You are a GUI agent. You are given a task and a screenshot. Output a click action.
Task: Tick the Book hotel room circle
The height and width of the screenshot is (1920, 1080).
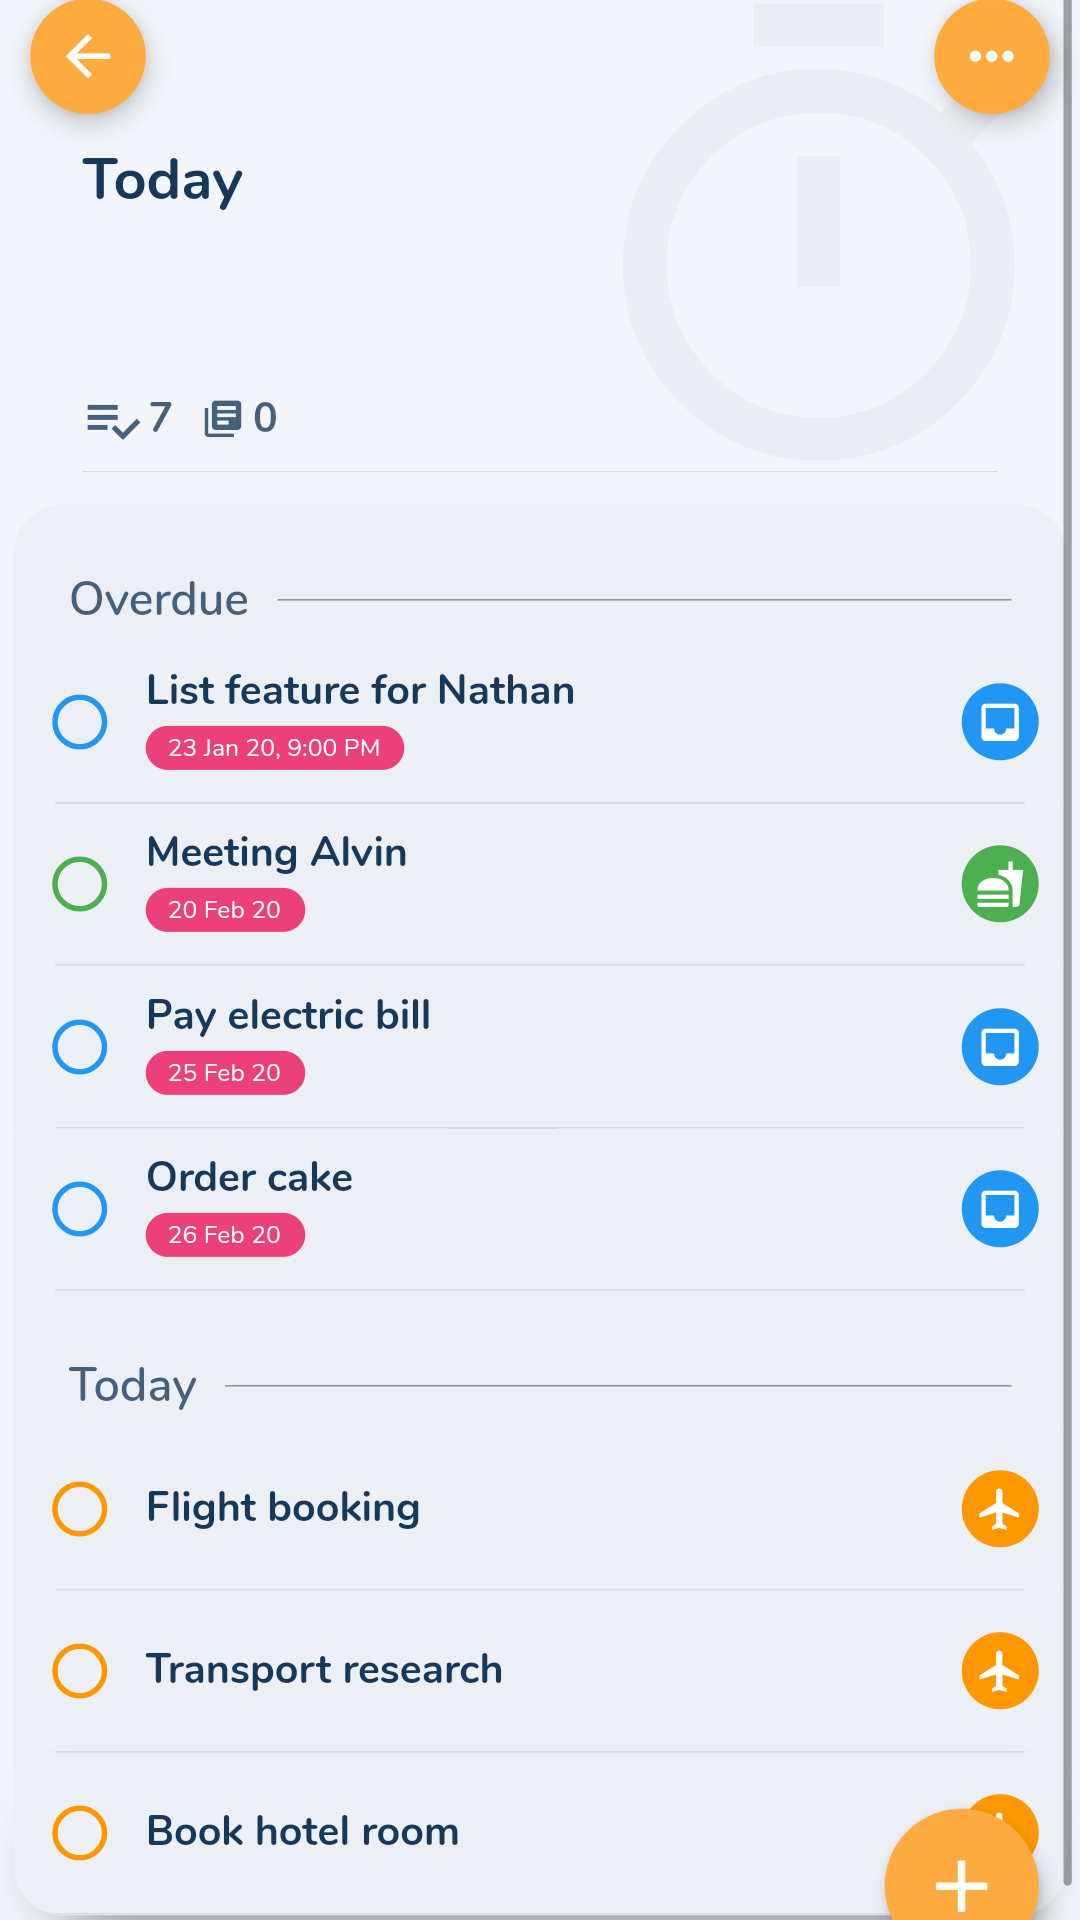80,1833
